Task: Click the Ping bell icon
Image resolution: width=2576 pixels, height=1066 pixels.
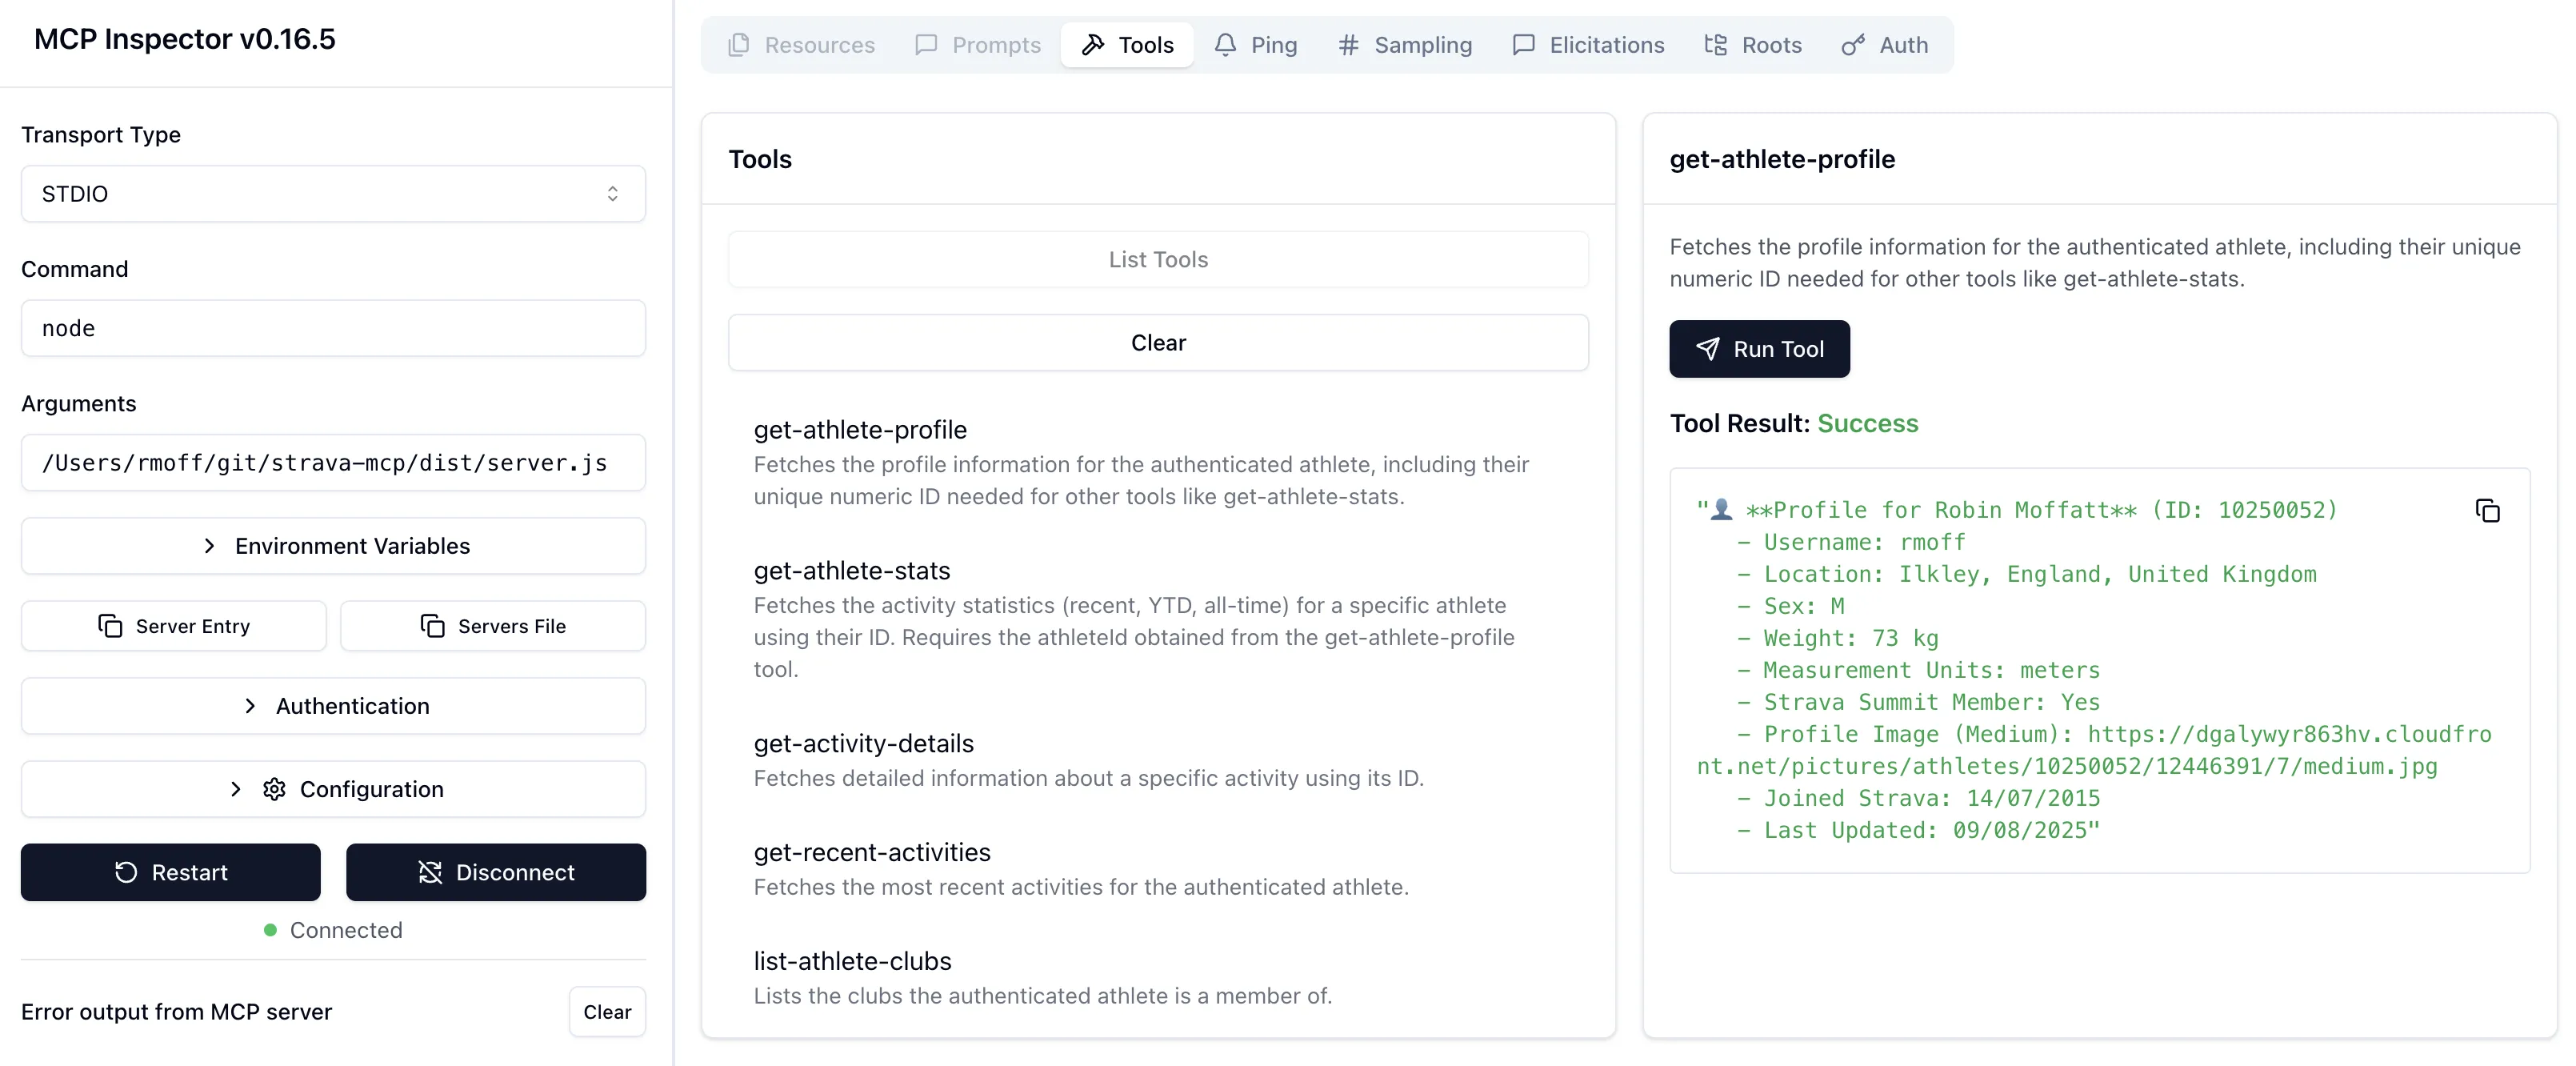Action: 1225,45
